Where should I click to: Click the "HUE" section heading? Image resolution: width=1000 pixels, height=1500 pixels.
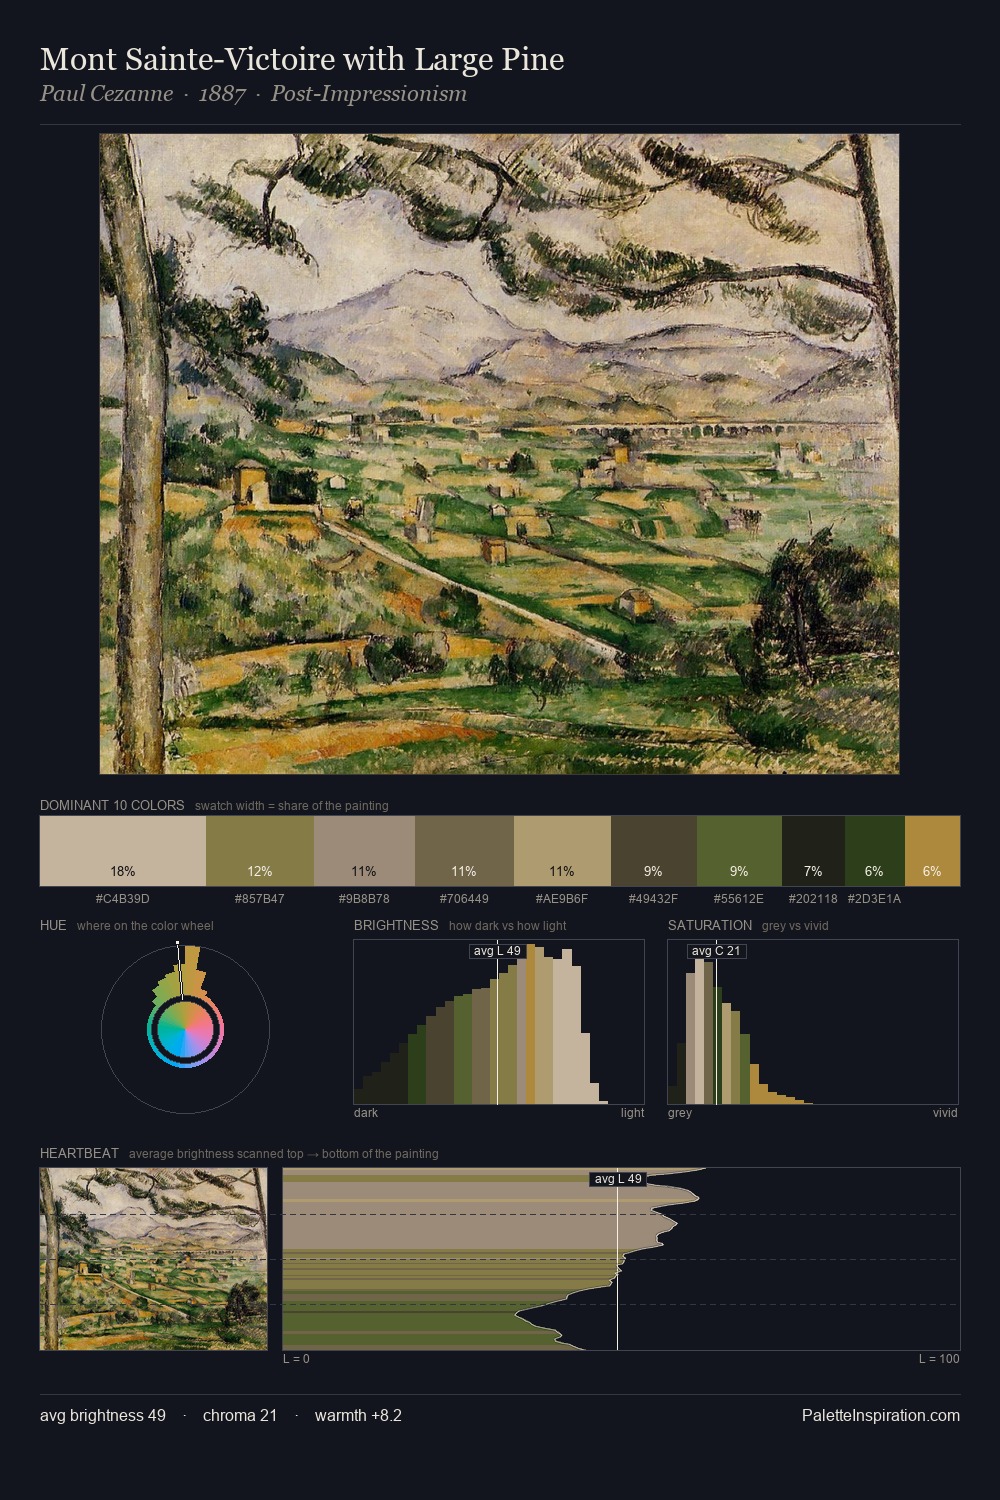[x=53, y=925]
